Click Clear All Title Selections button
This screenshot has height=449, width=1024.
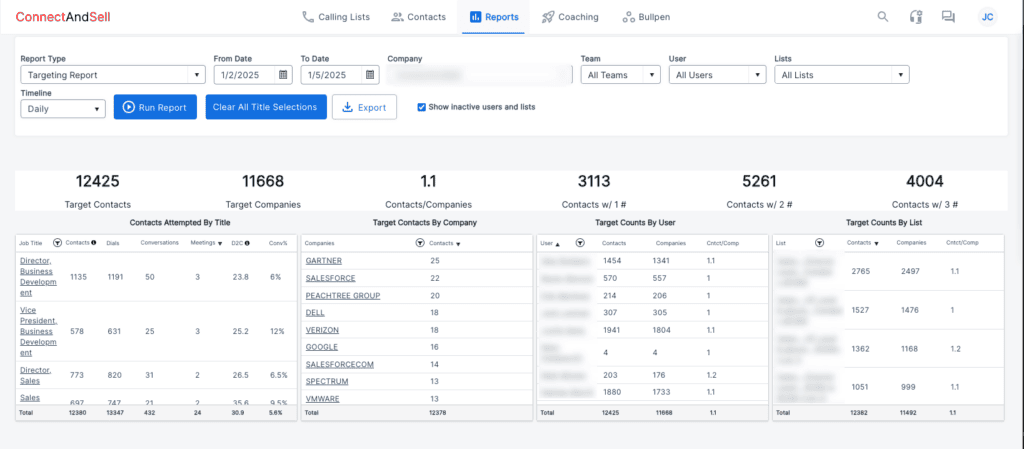[266, 107]
